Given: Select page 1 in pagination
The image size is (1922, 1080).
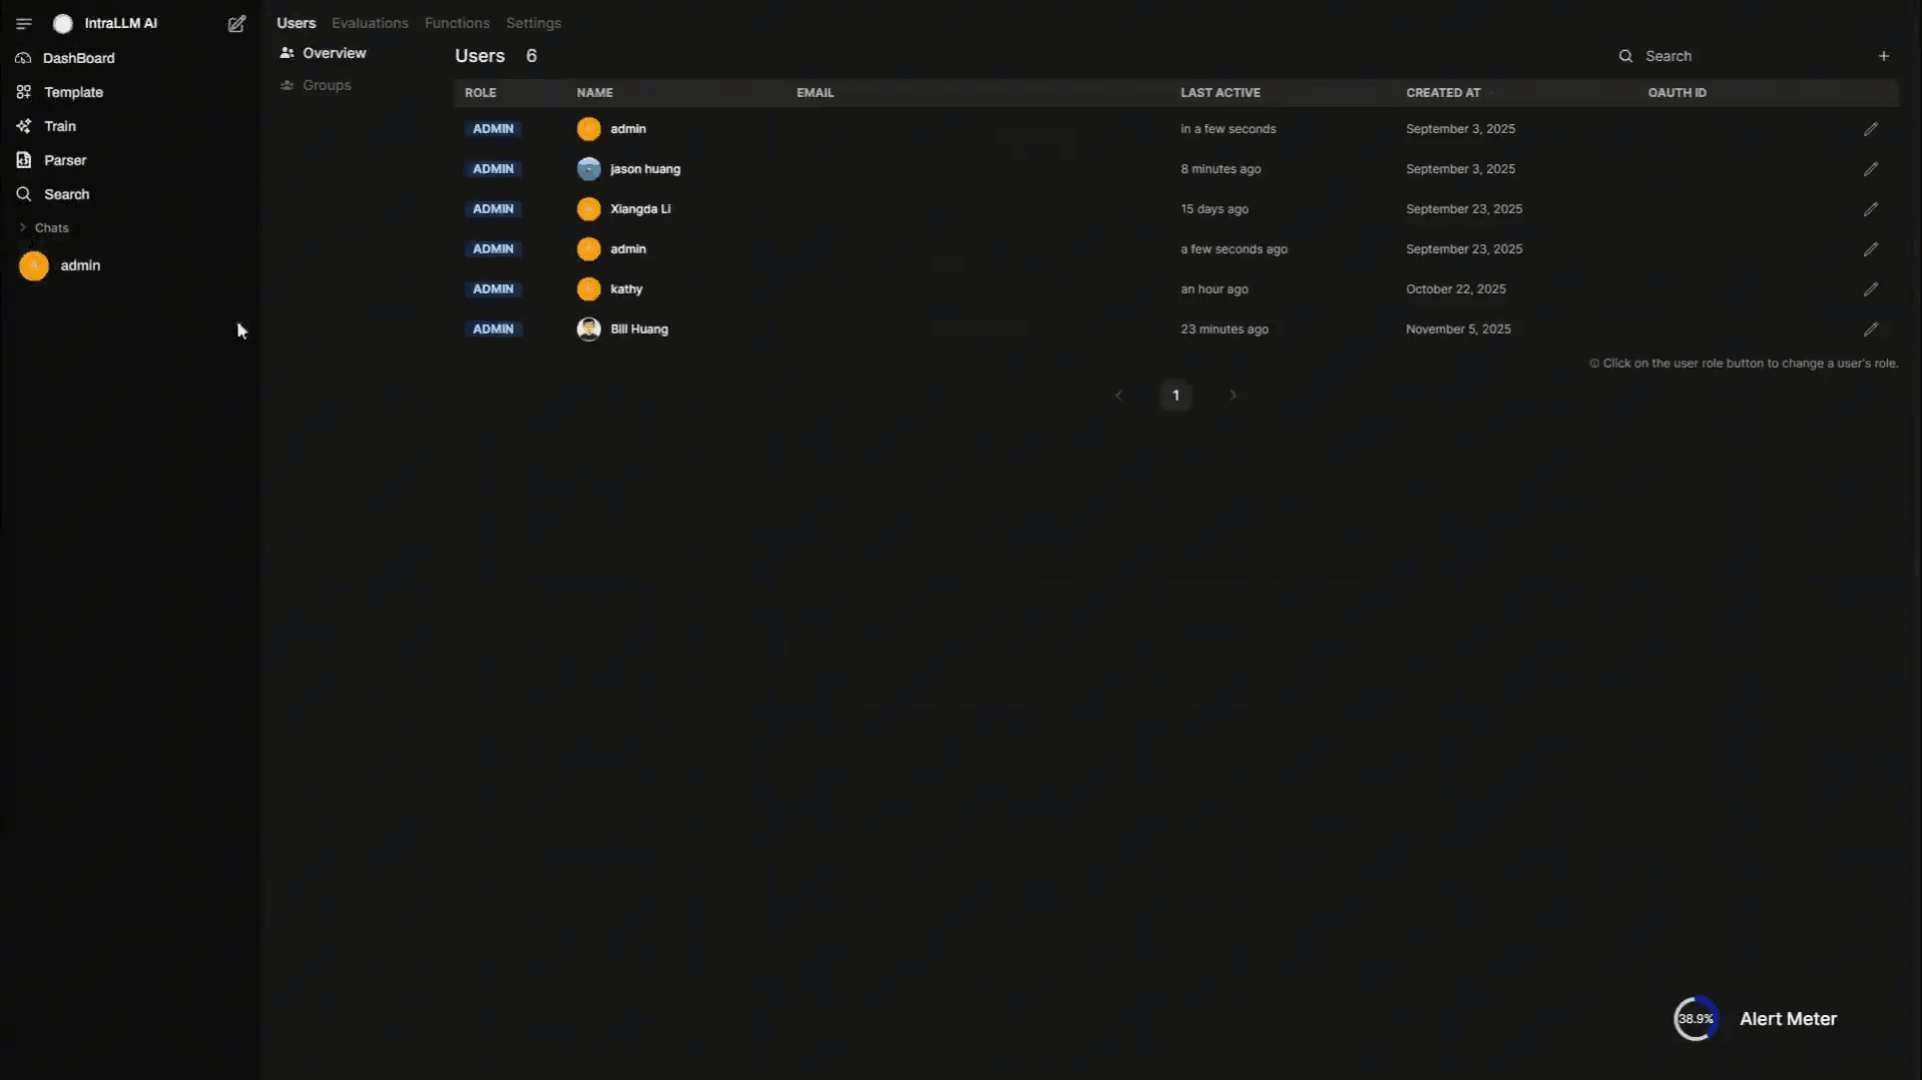Looking at the screenshot, I should [x=1176, y=395].
